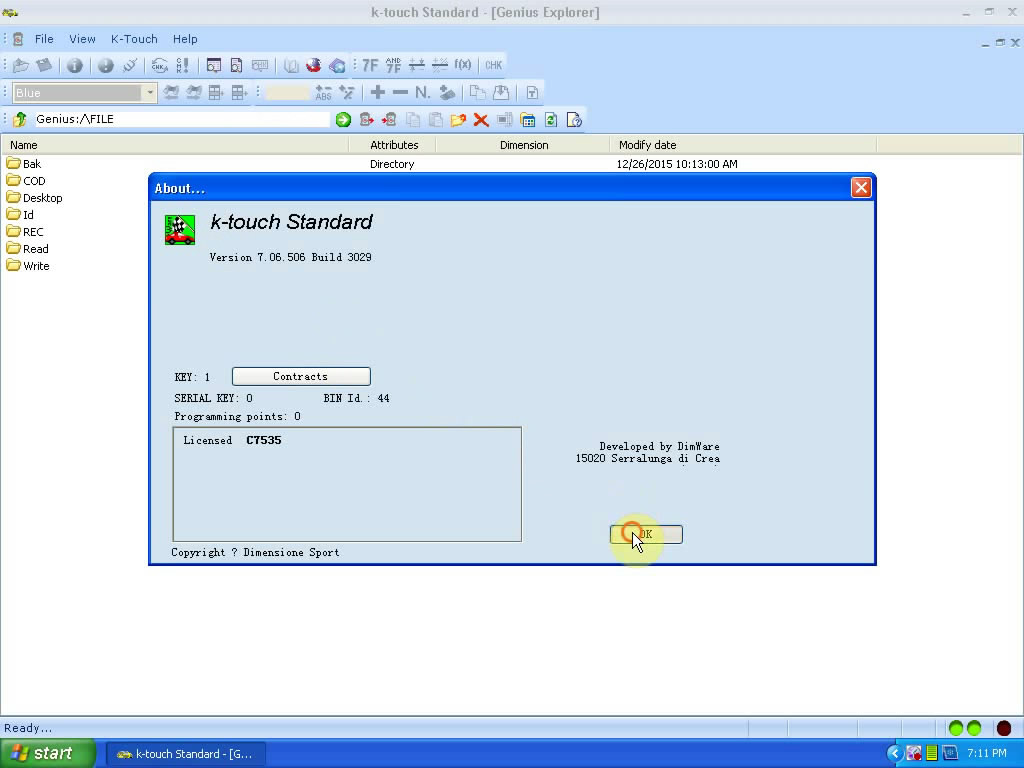The height and width of the screenshot is (768, 1024).
Task: Confirm the About dialog with OK
Action: tap(647, 534)
